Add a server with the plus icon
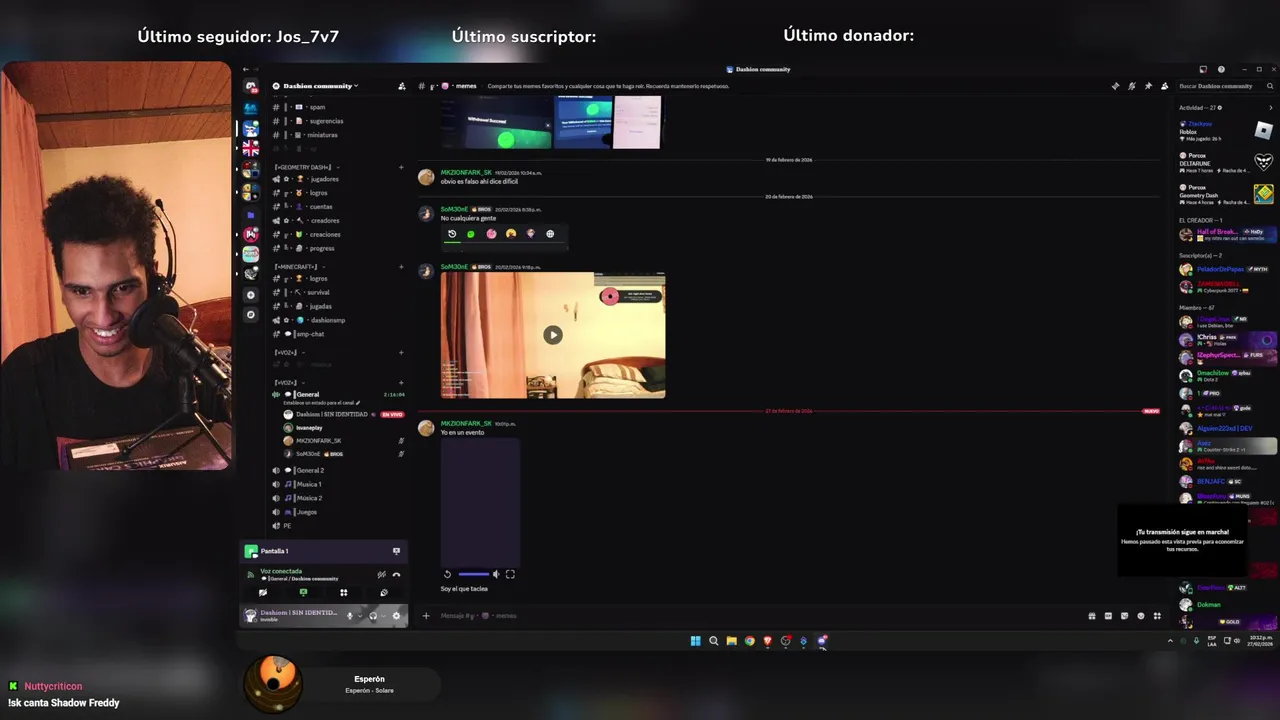1280x720 pixels. coord(250,295)
